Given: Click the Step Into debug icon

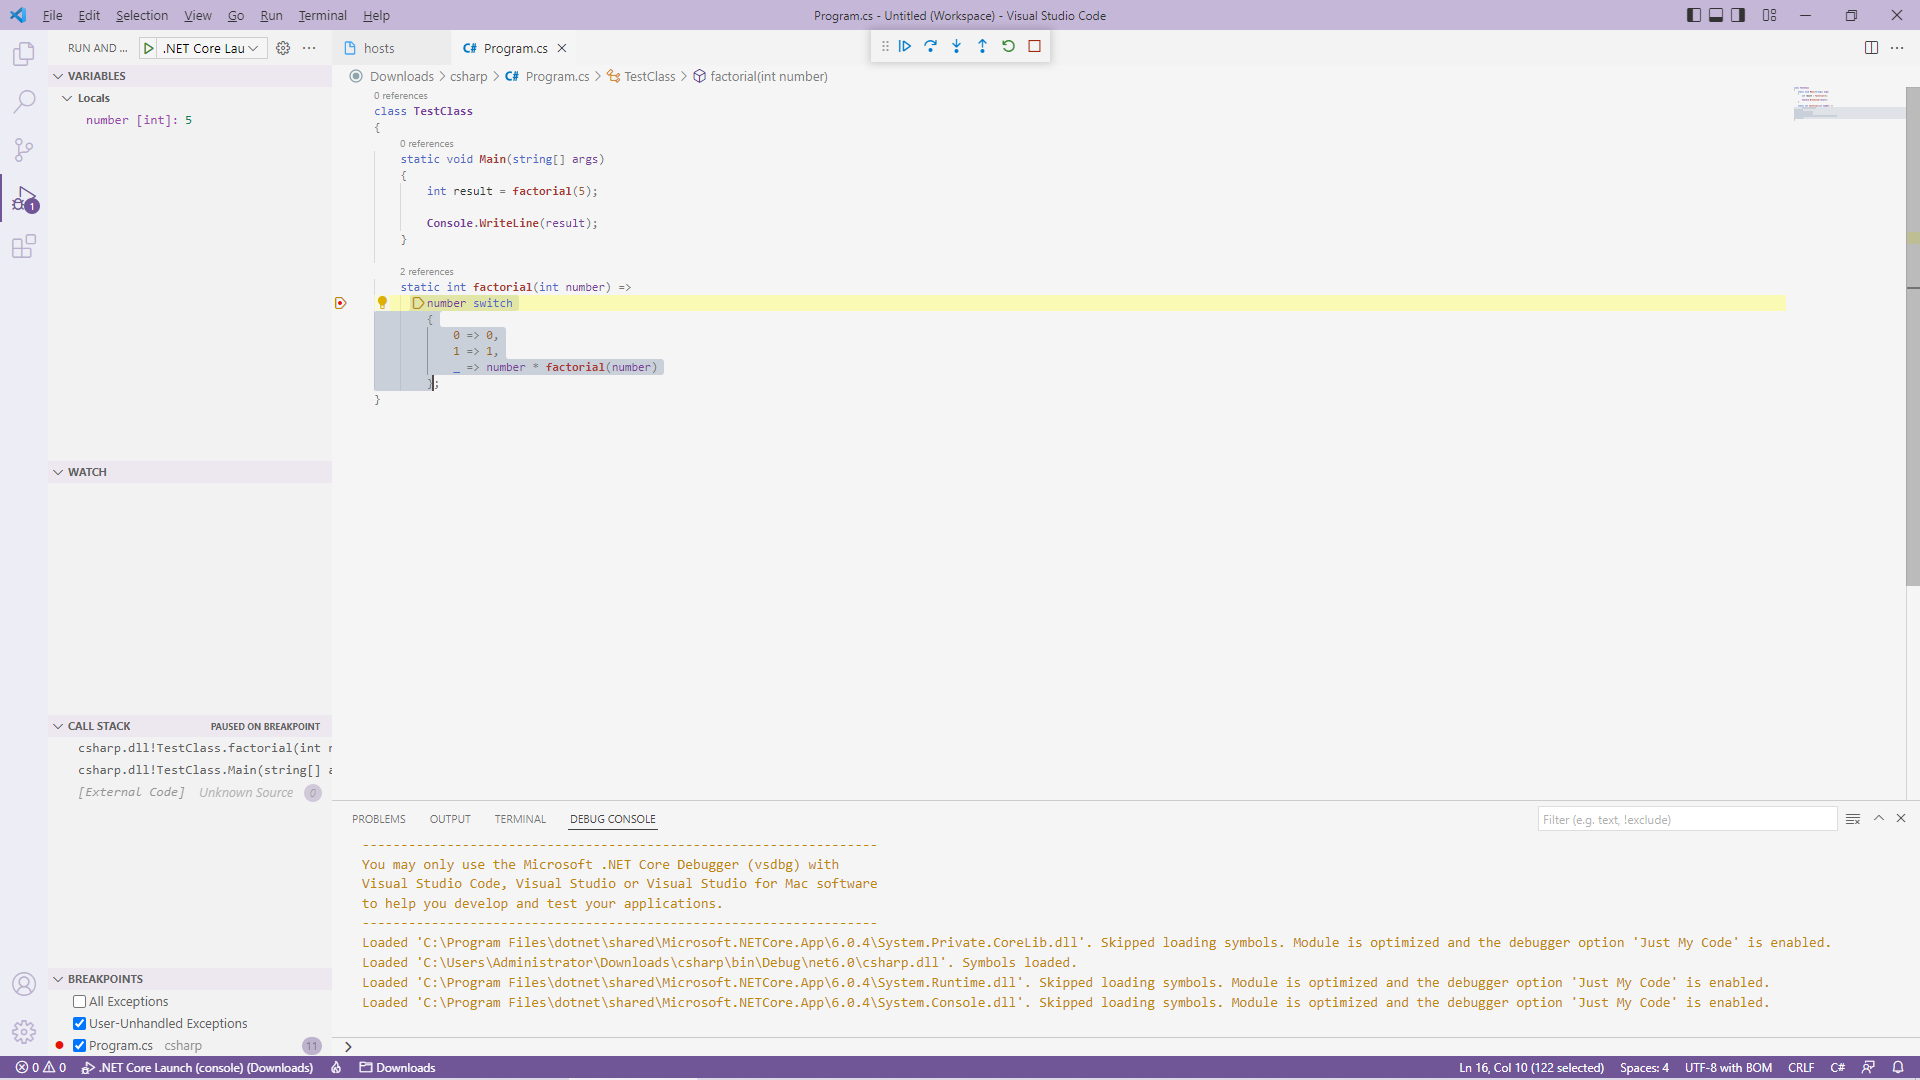Looking at the screenshot, I should [956, 46].
